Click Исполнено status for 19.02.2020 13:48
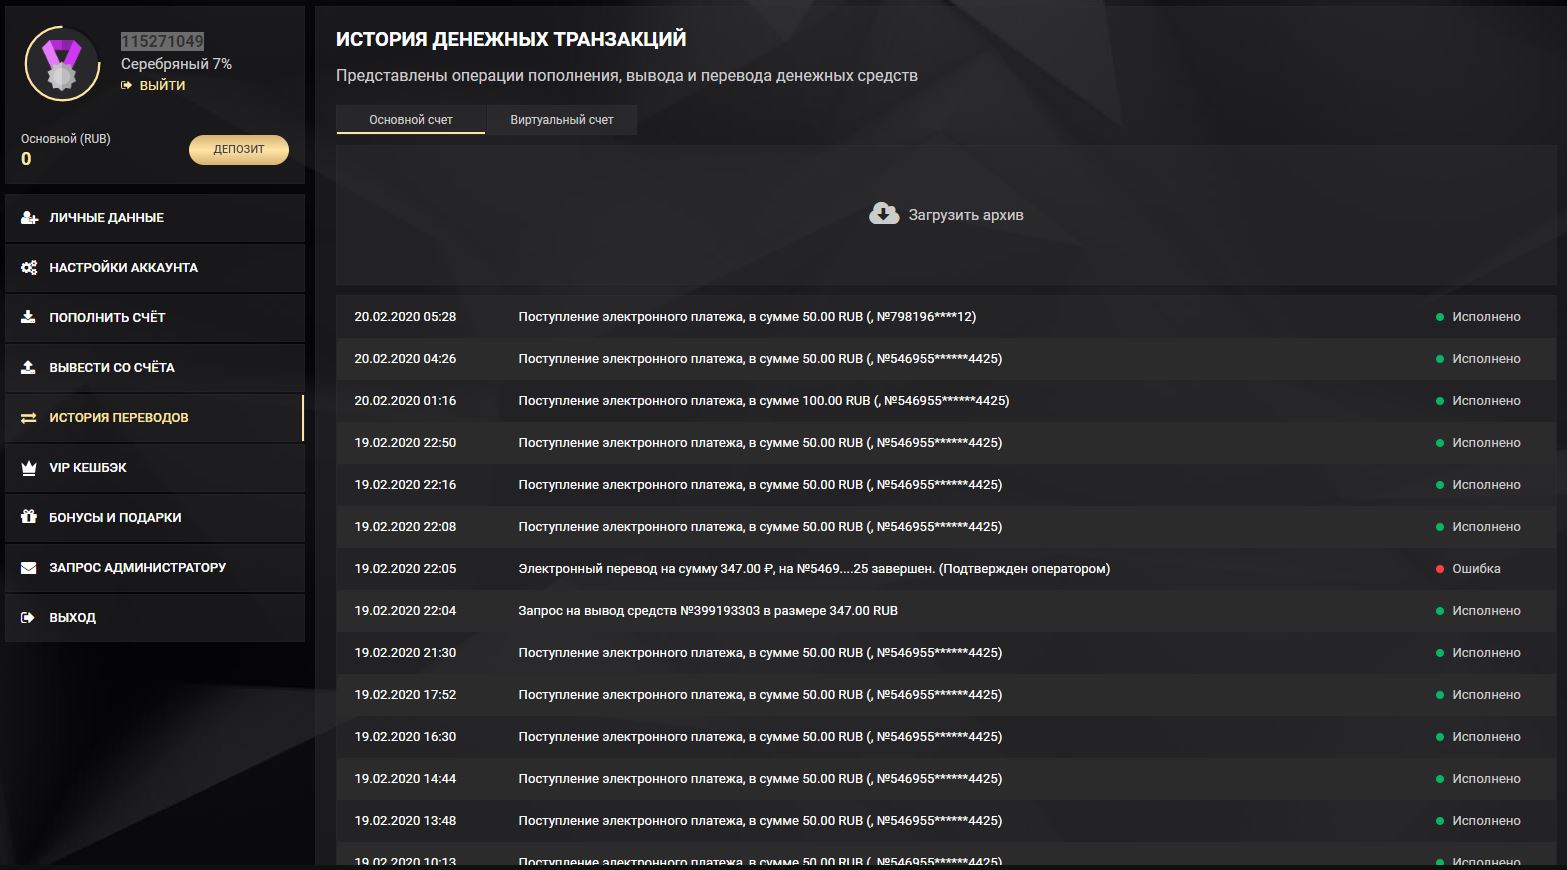The image size is (1567, 870). 1486,821
